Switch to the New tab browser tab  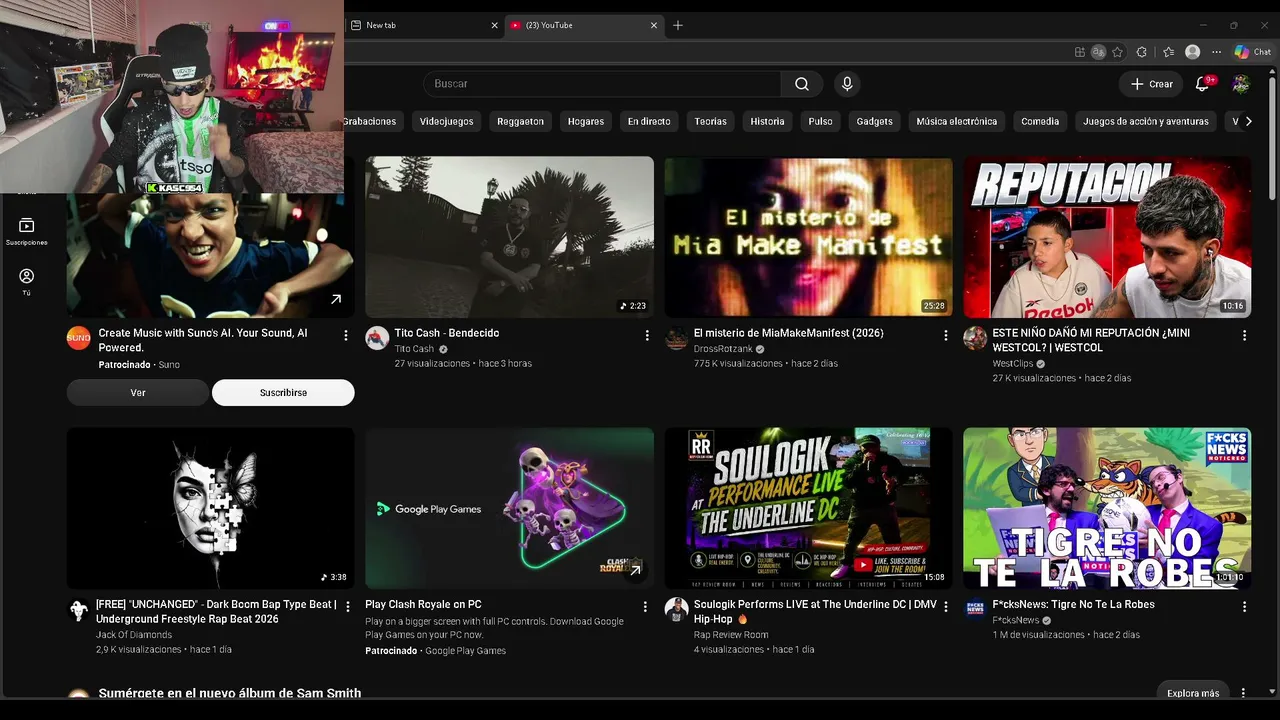tap(424, 25)
